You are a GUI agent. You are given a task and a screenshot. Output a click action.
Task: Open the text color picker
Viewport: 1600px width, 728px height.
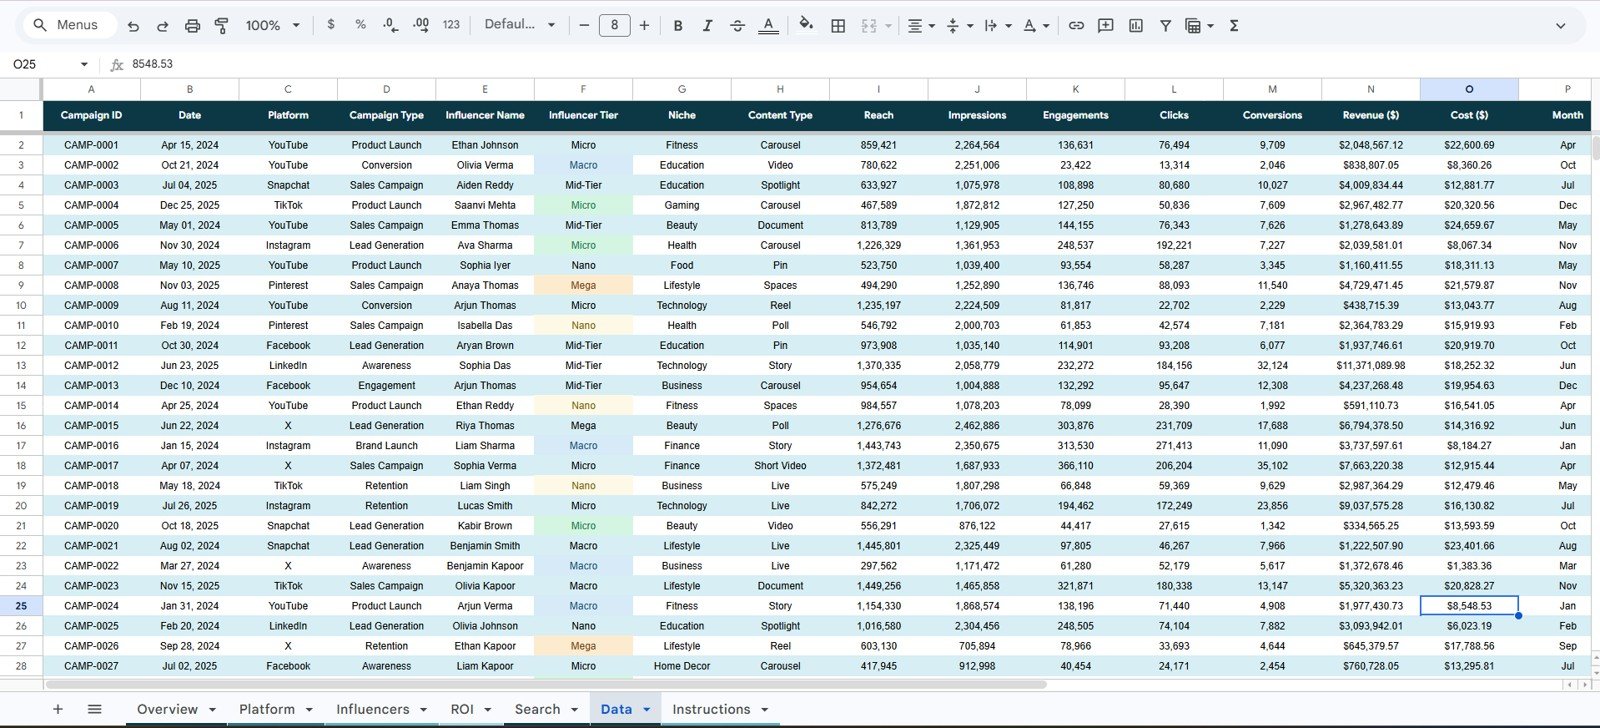[x=768, y=26]
